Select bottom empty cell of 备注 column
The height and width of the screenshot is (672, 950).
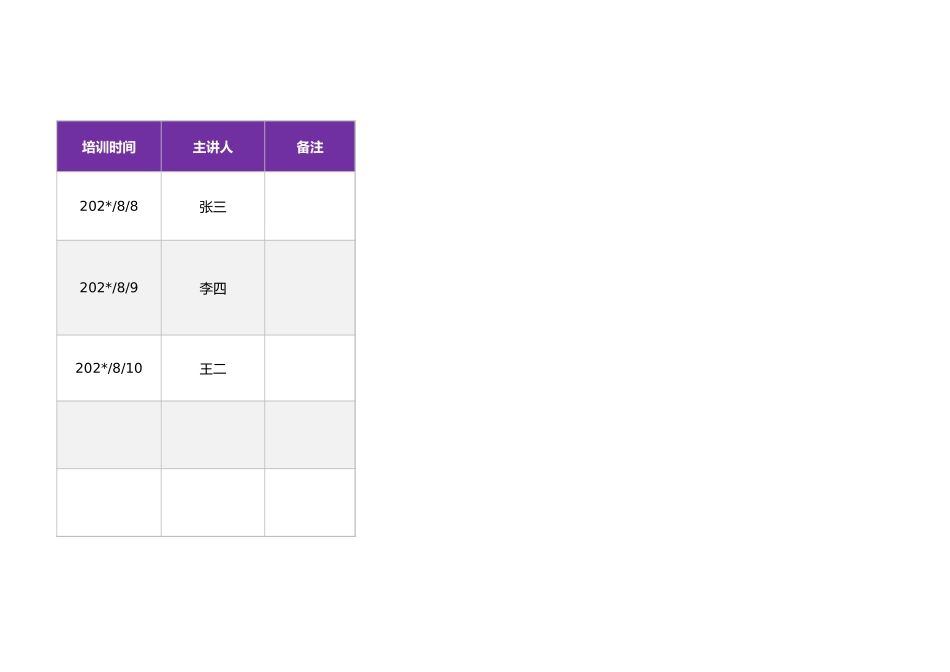click(310, 502)
